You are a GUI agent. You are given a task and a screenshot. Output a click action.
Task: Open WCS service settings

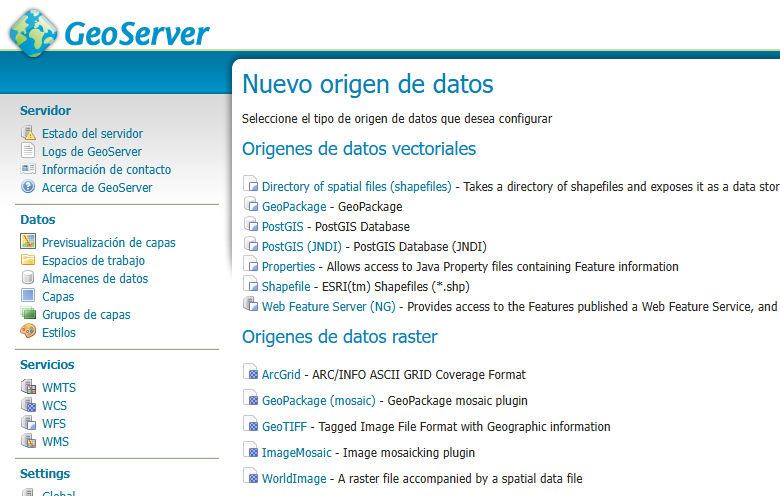pyautogui.click(x=54, y=405)
